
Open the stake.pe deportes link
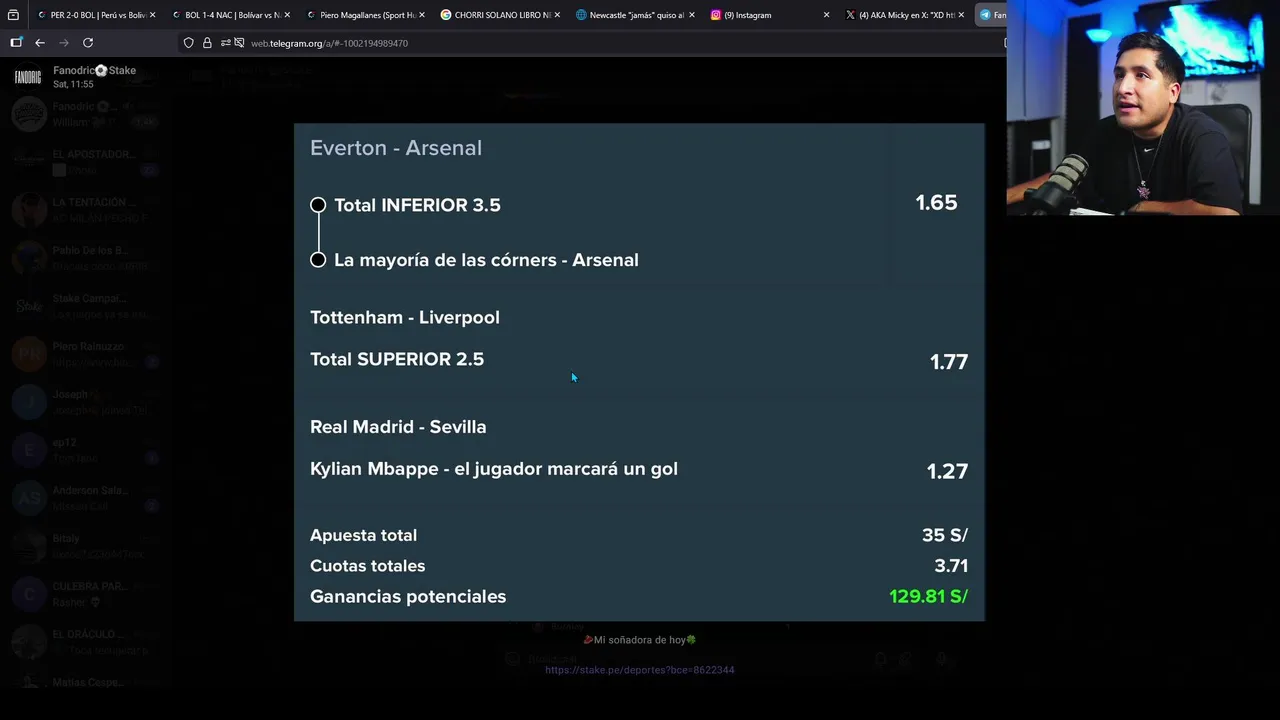[639, 670]
